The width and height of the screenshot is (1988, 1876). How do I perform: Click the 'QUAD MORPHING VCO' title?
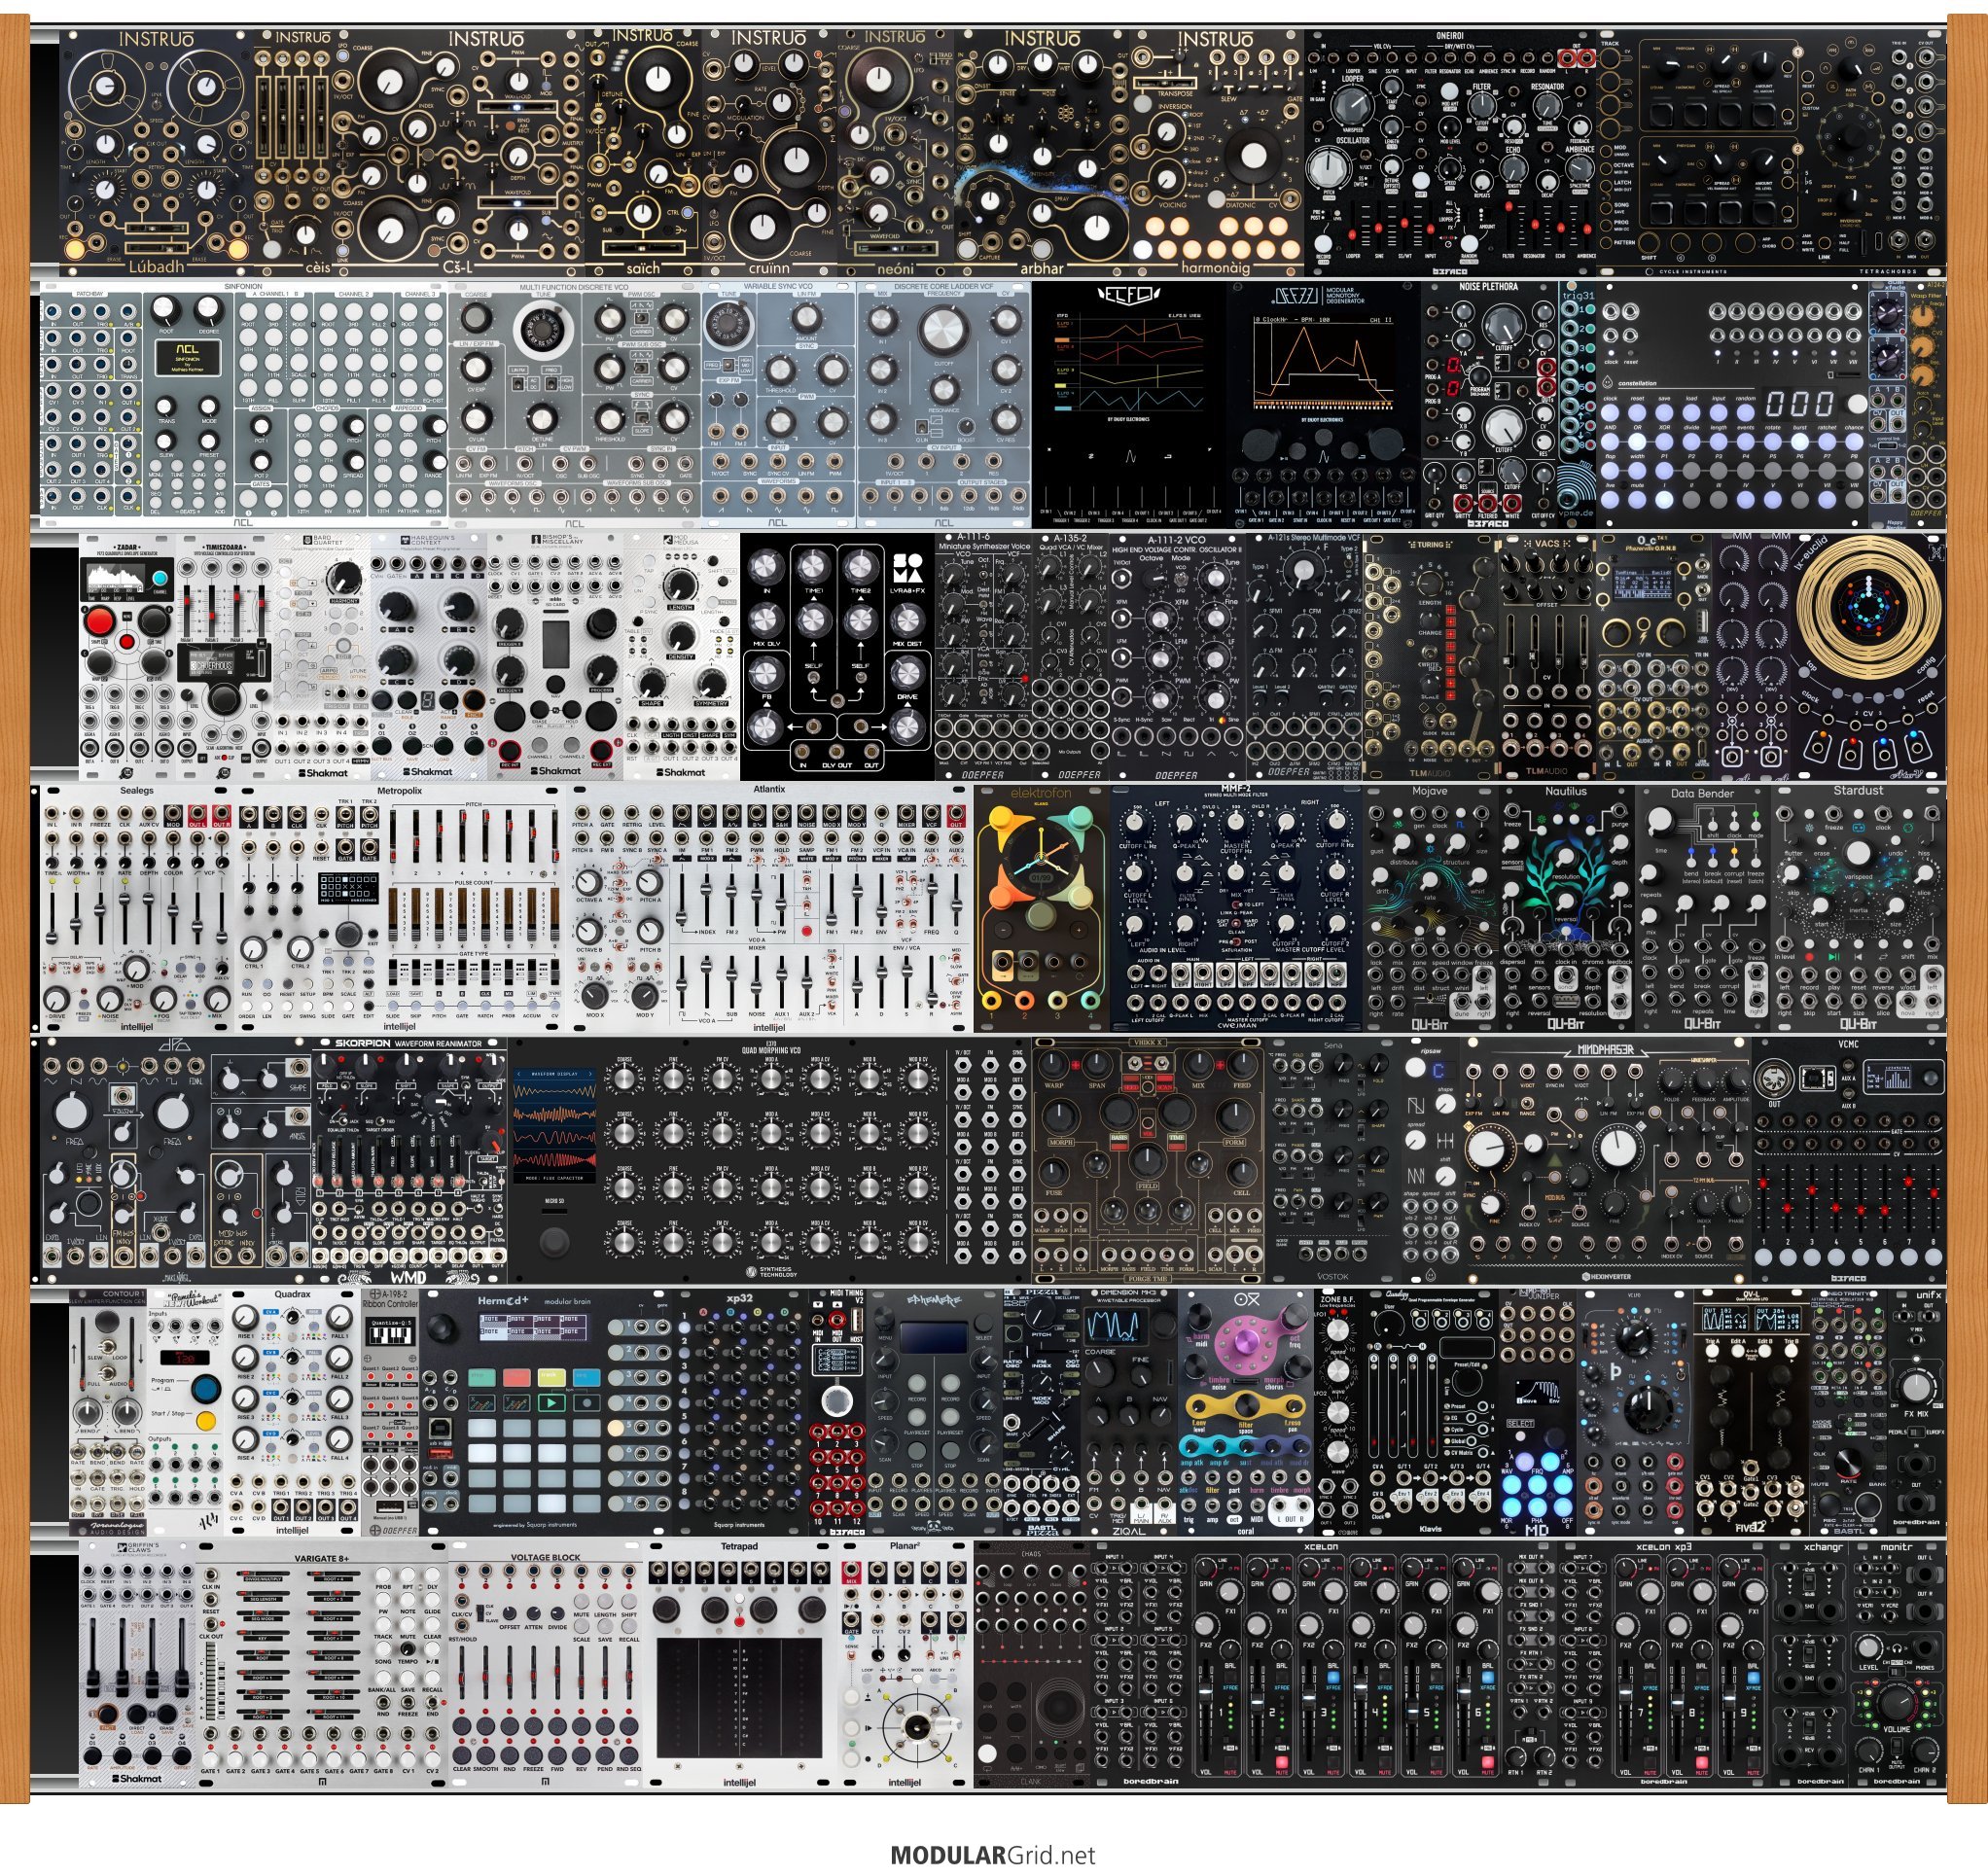point(772,1050)
